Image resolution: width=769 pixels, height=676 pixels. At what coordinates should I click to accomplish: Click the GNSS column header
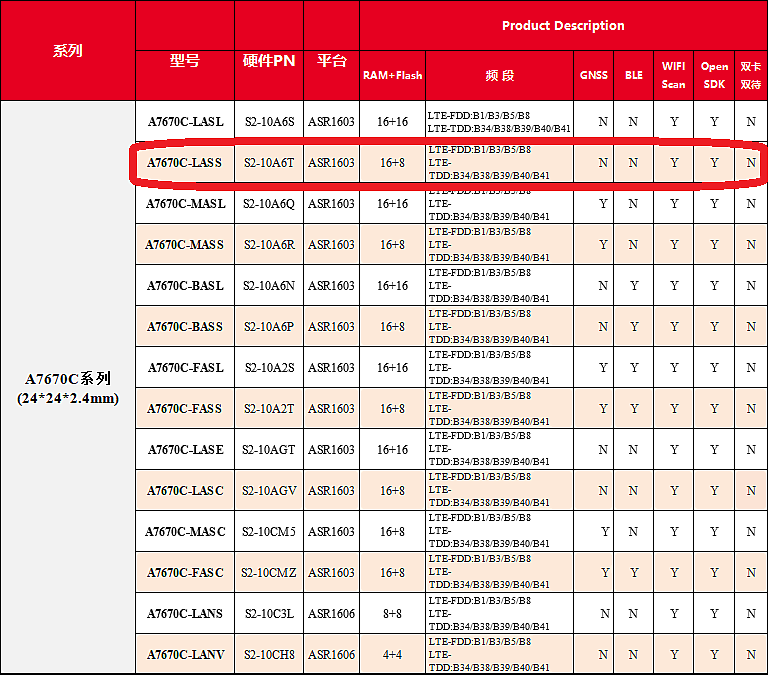[x=593, y=76]
